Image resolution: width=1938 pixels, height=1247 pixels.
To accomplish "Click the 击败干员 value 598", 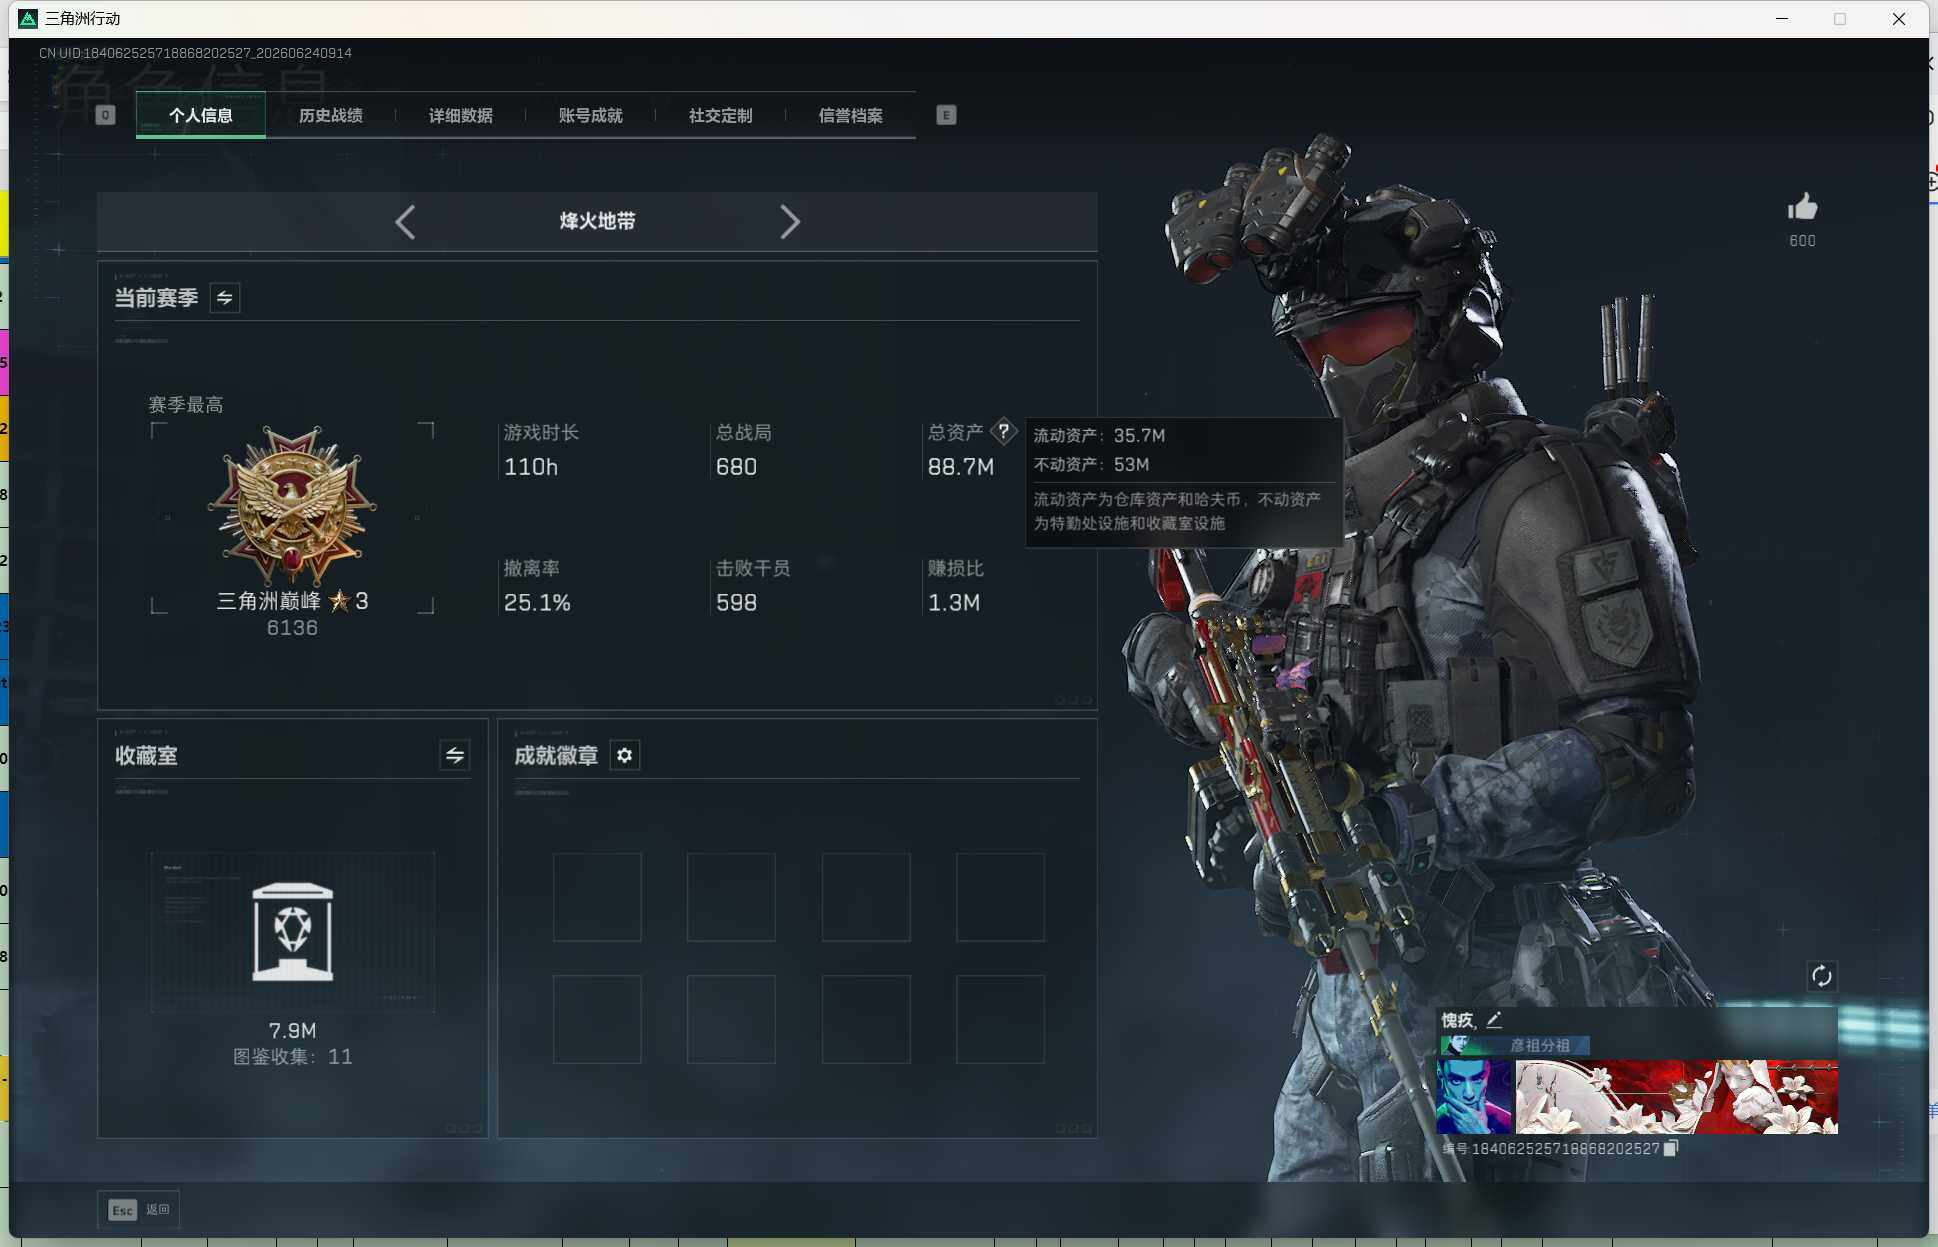I will [736, 603].
